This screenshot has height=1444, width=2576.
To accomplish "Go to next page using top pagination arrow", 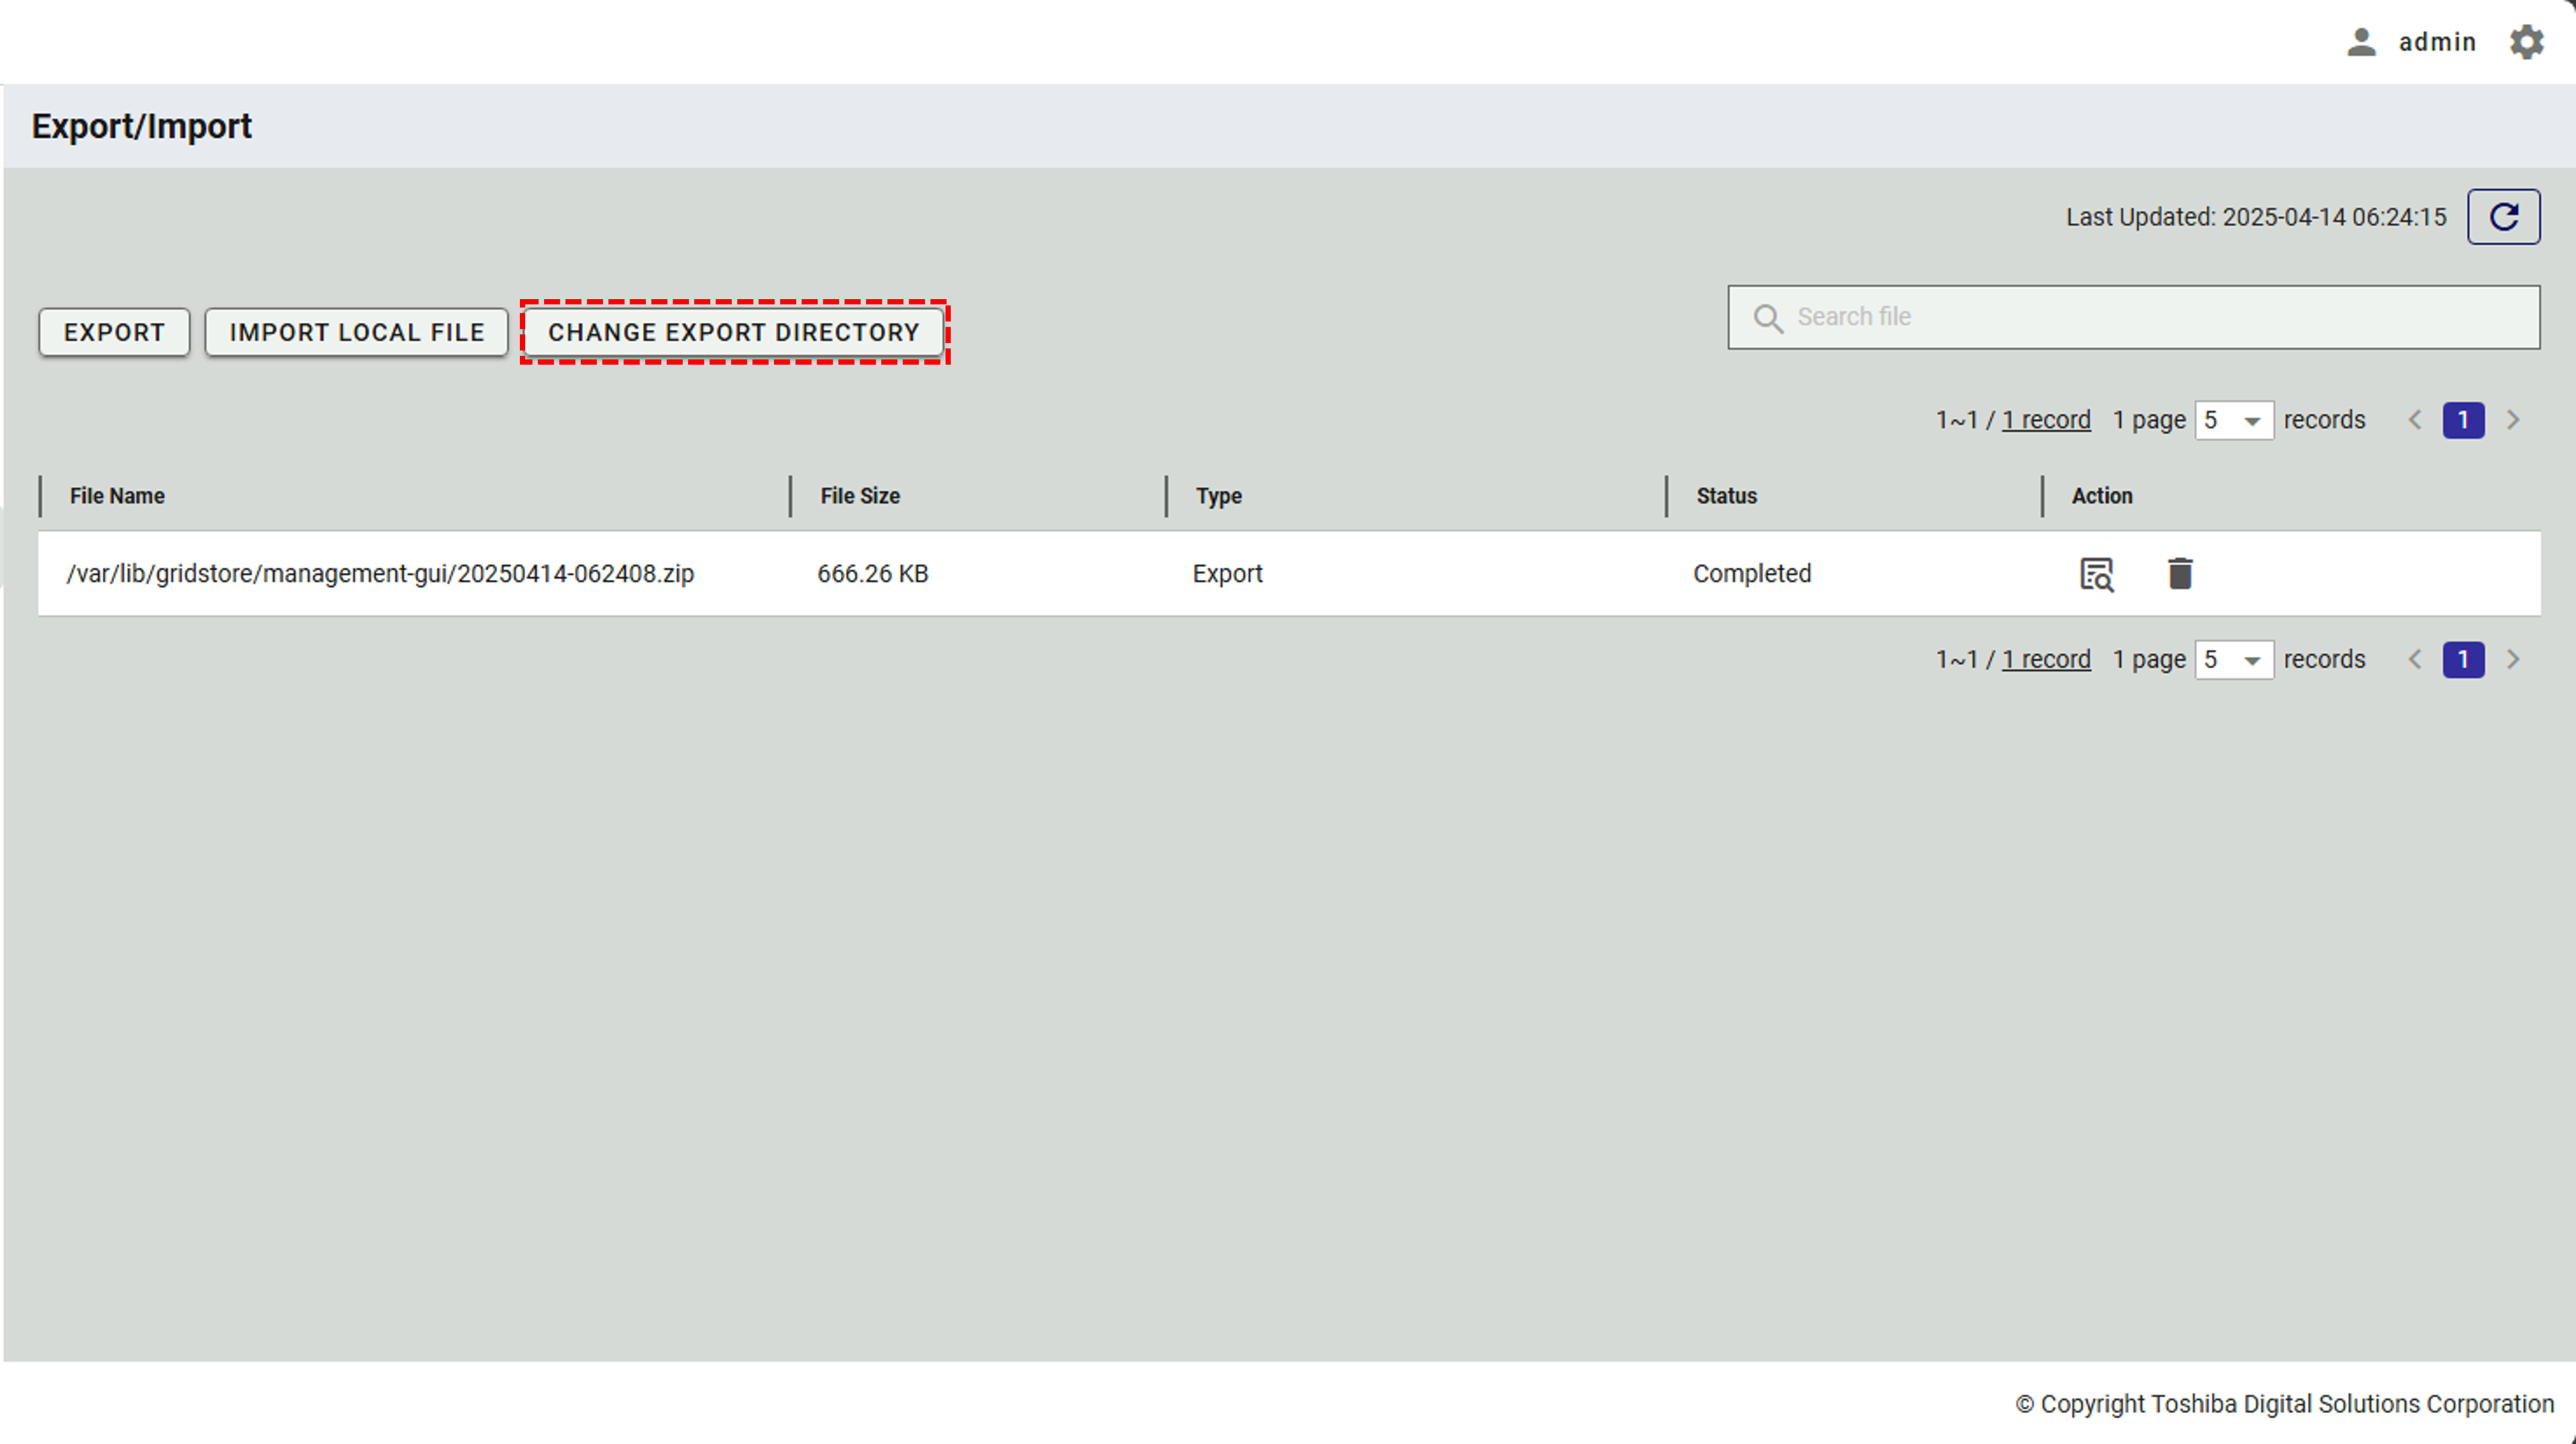I will tap(2512, 420).
